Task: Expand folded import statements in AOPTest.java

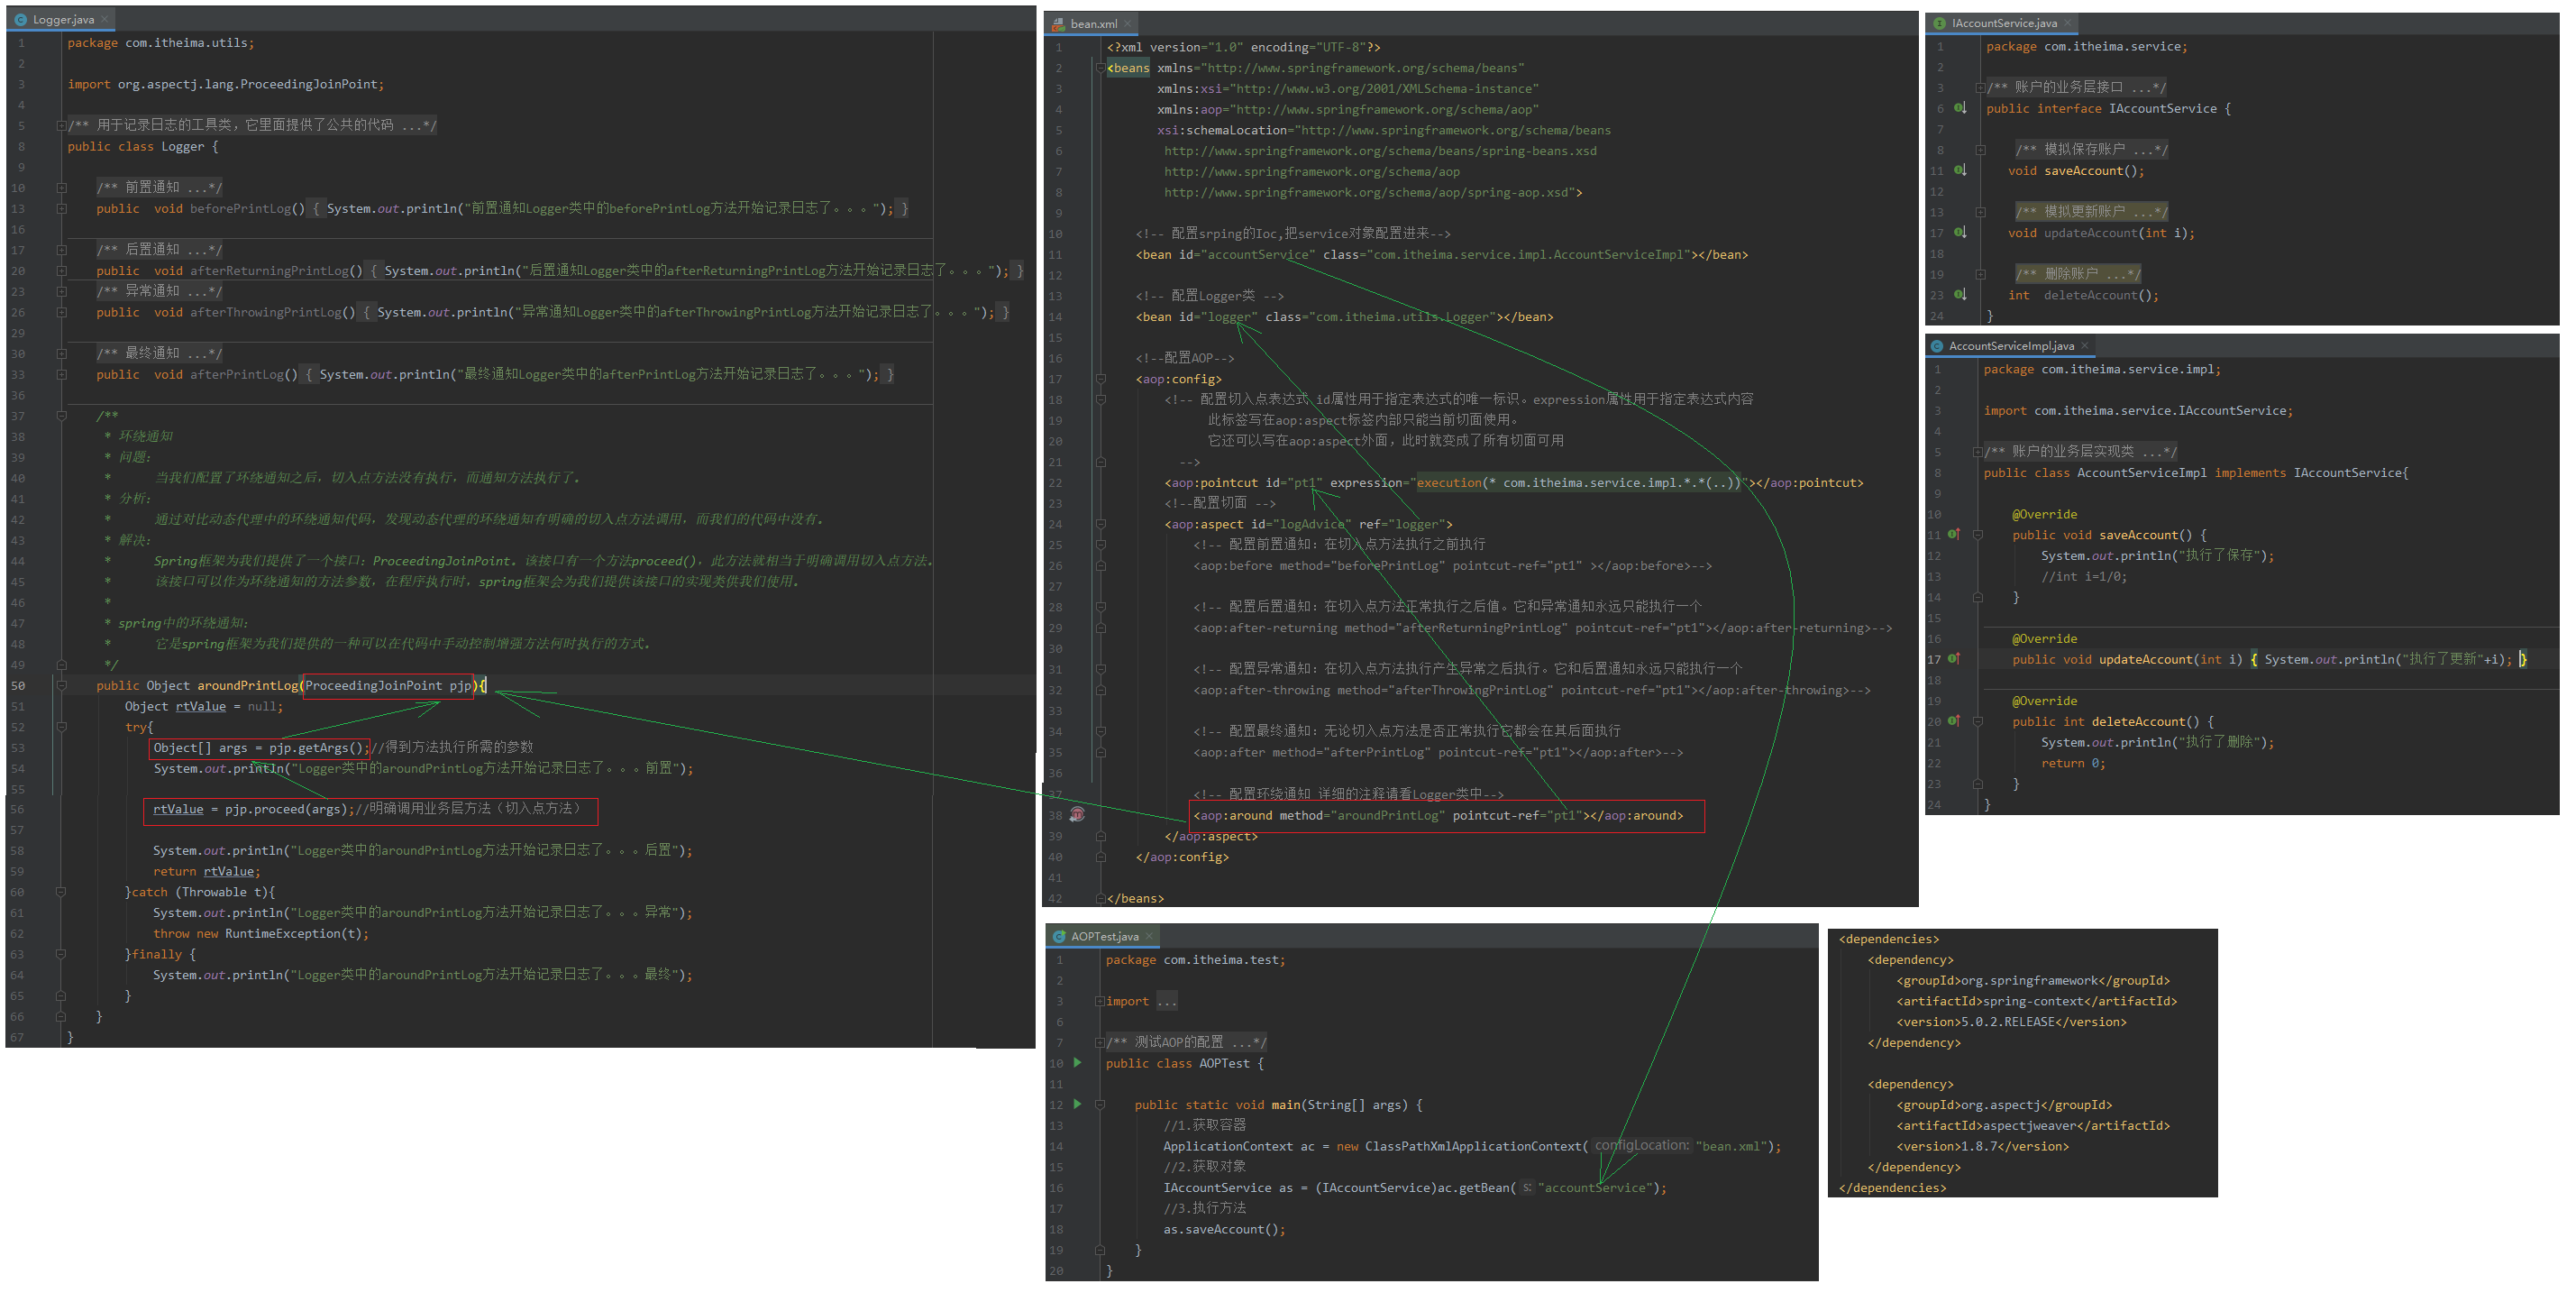Action: click(1100, 1002)
